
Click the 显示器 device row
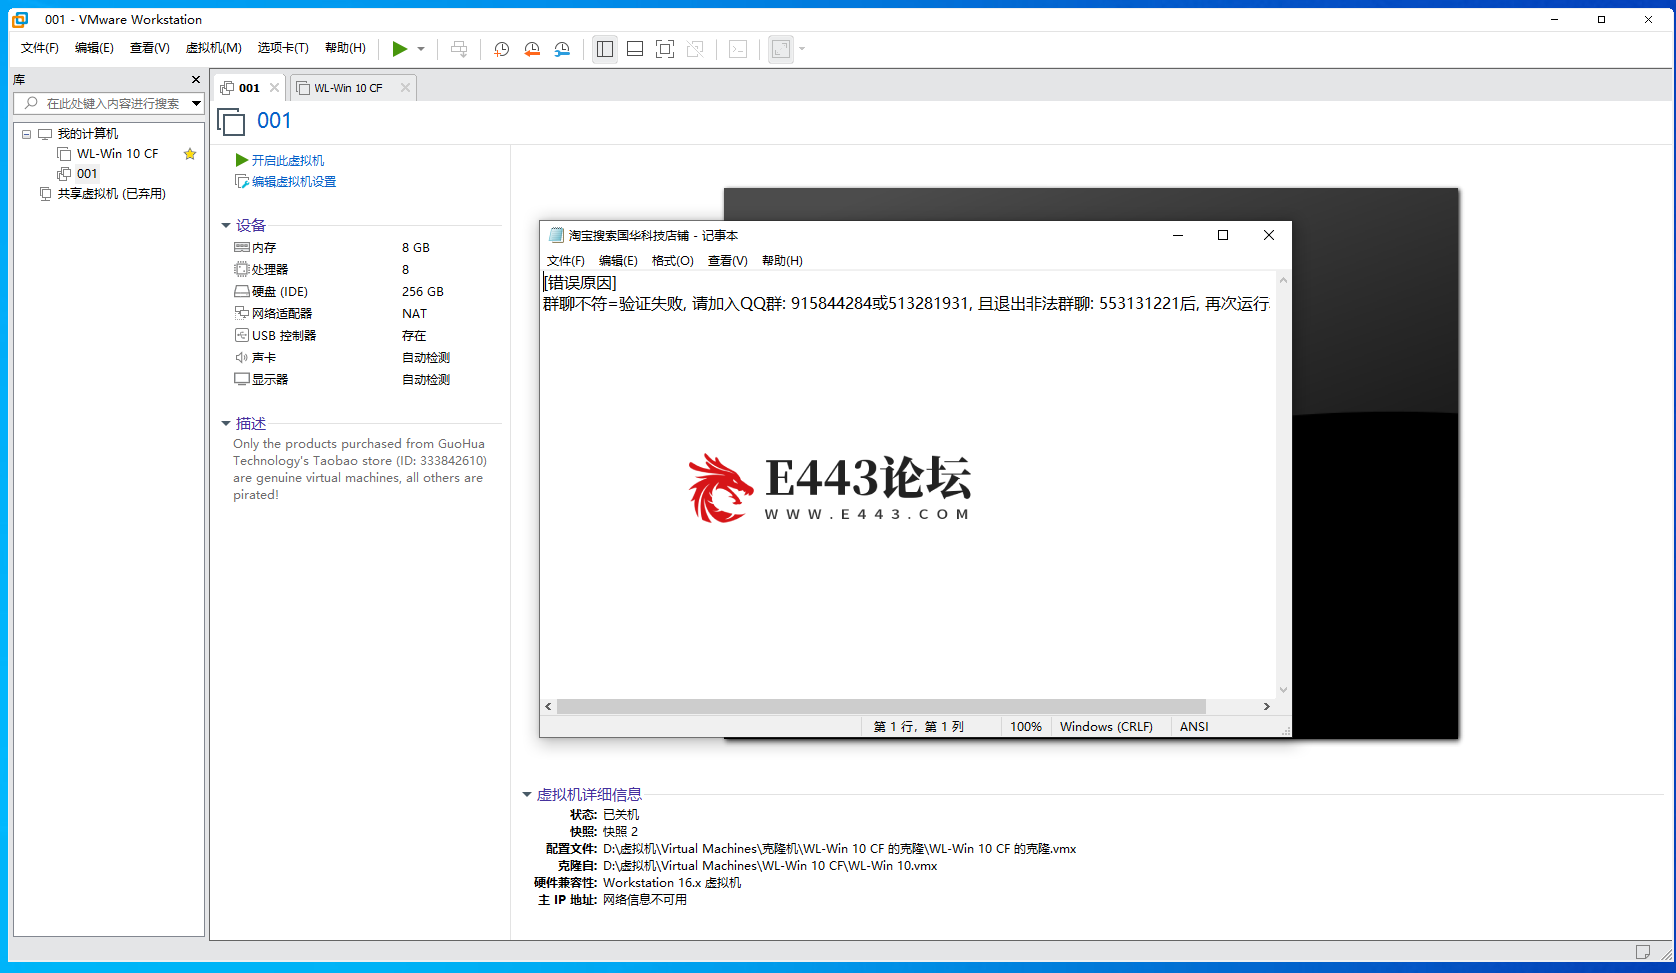click(x=365, y=380)
